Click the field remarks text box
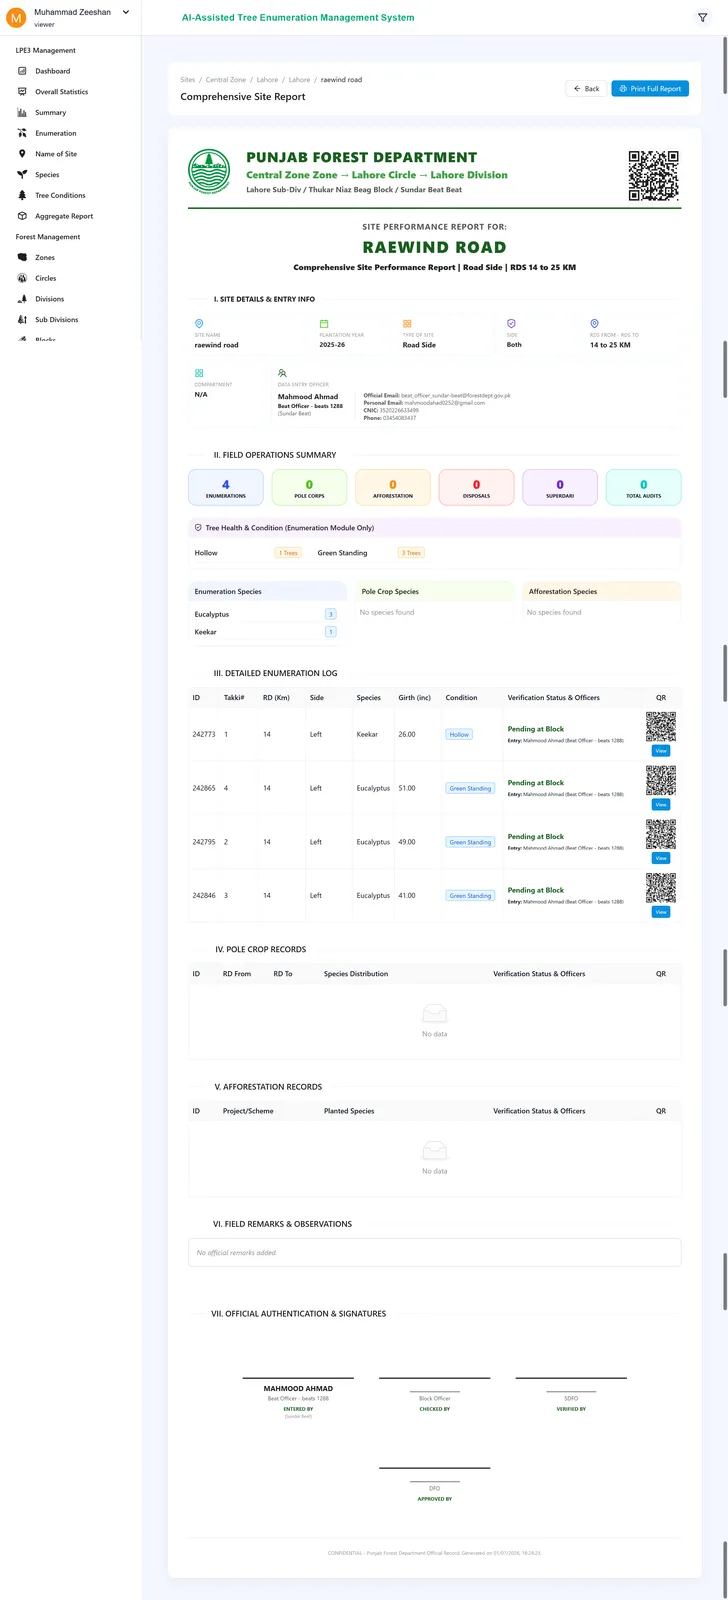 click(x=434, y=1253)
